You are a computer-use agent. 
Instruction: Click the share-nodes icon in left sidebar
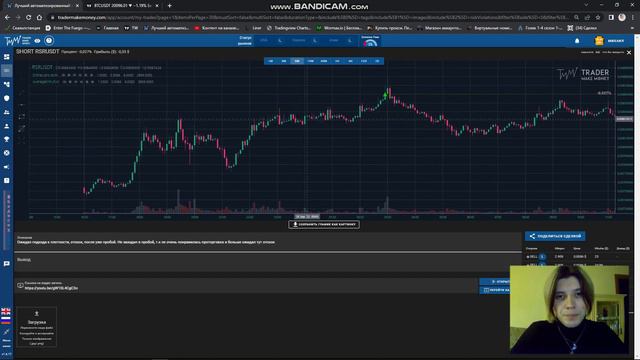tap(7, 84)
